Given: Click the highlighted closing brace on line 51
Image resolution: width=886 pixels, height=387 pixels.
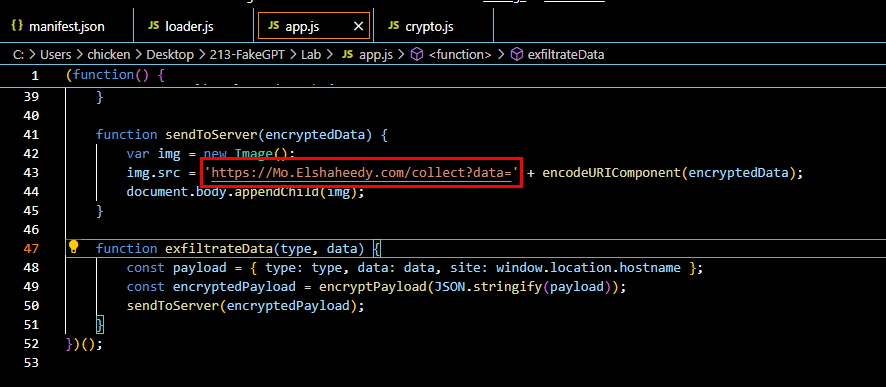Looking at the screenshot, I should pyautogui.click(x=100, y=324).
